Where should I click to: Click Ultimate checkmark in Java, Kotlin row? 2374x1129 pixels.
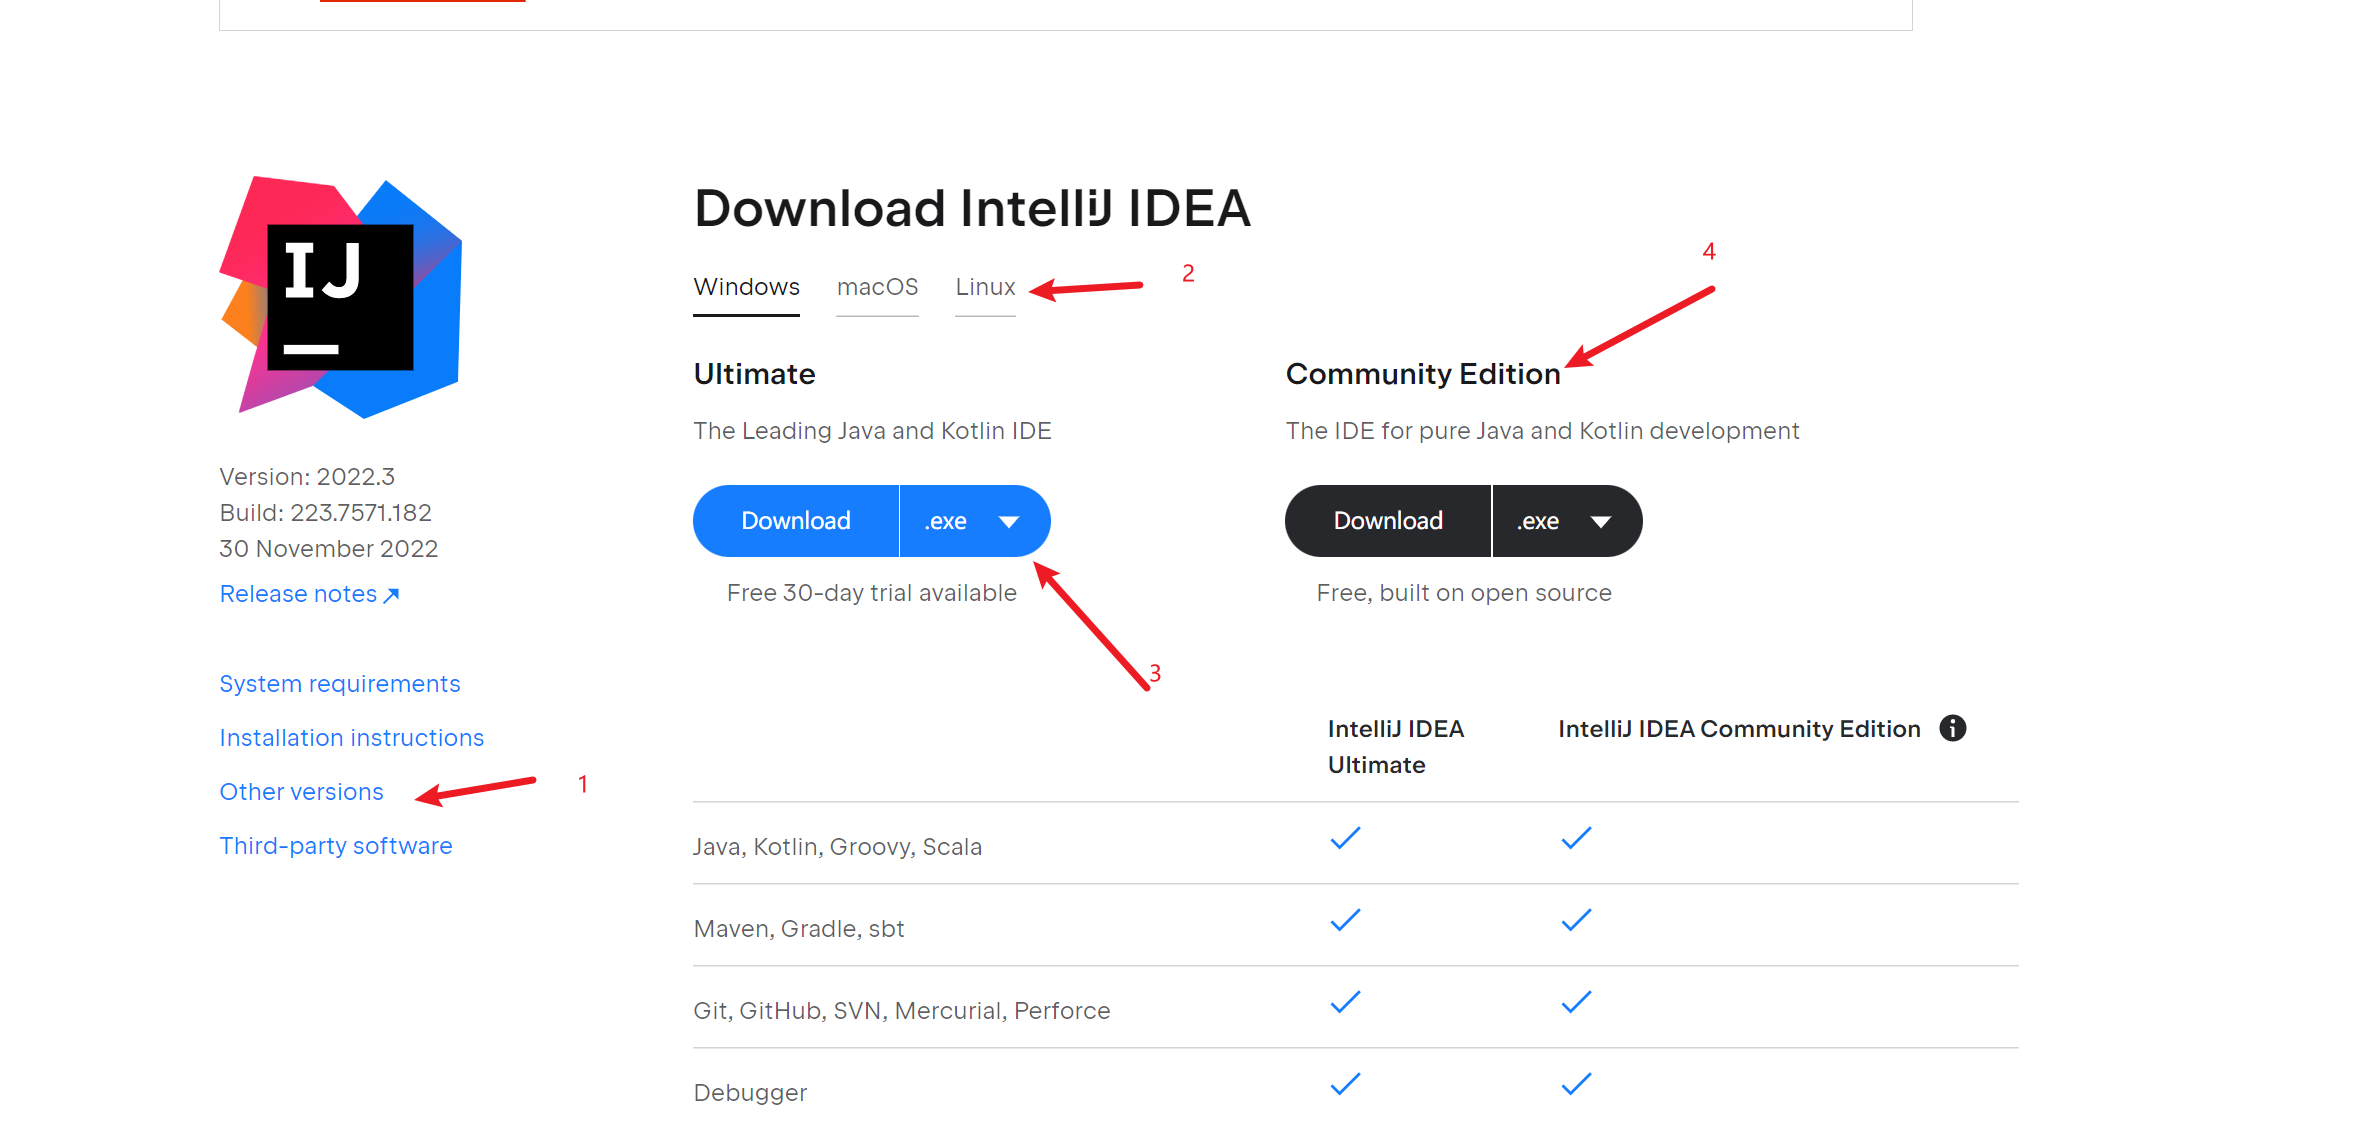[x=1345, y=837]
